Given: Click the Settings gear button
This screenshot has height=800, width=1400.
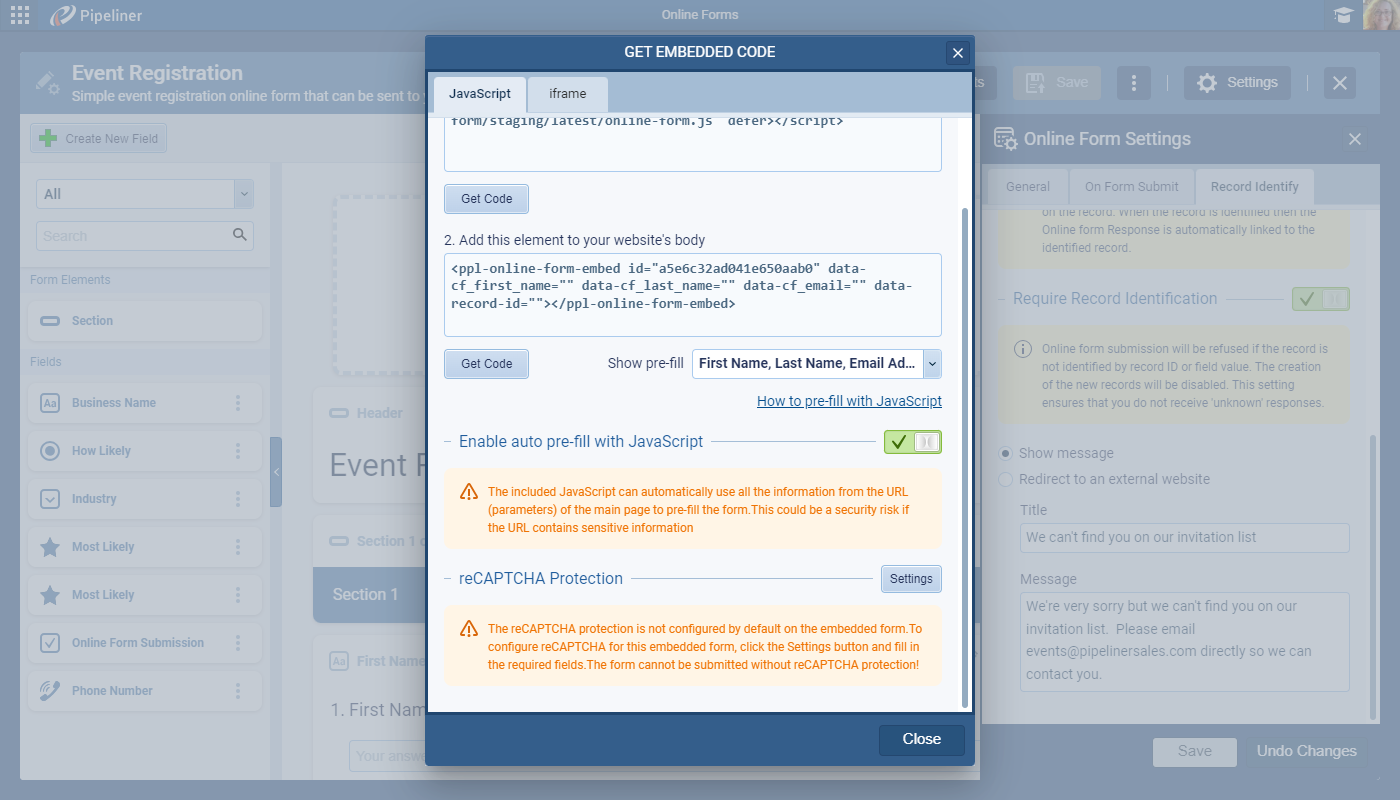Looking at the screenshot, I should click(1237, 83).
